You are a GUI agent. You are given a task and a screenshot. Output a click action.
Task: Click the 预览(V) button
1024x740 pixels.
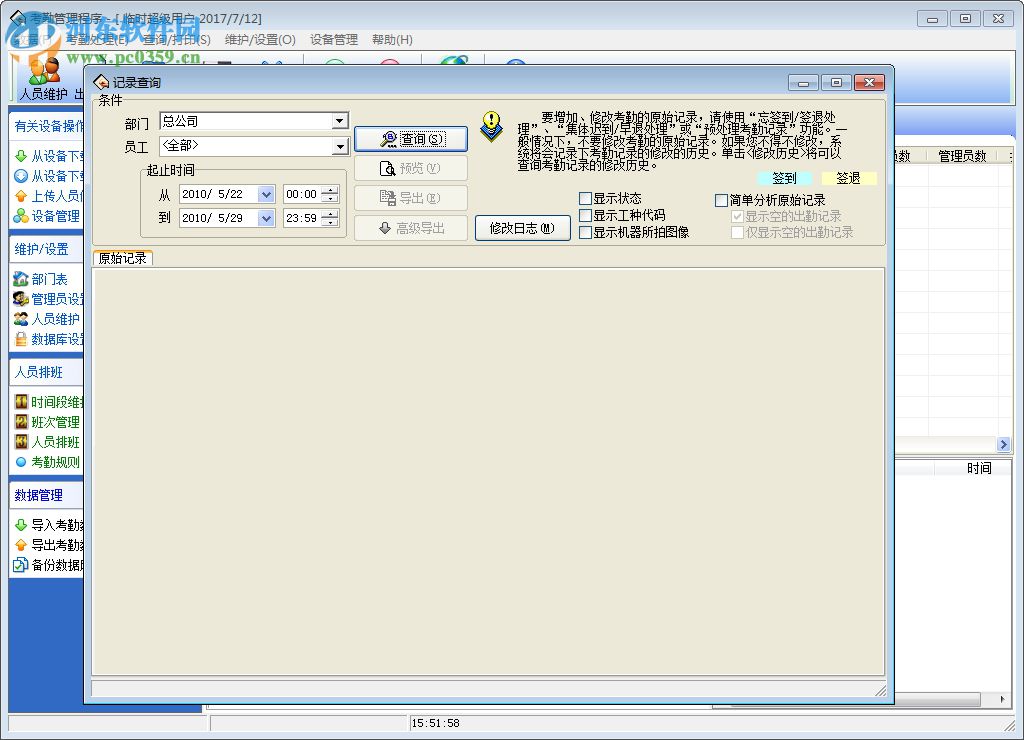pos(411,169)
